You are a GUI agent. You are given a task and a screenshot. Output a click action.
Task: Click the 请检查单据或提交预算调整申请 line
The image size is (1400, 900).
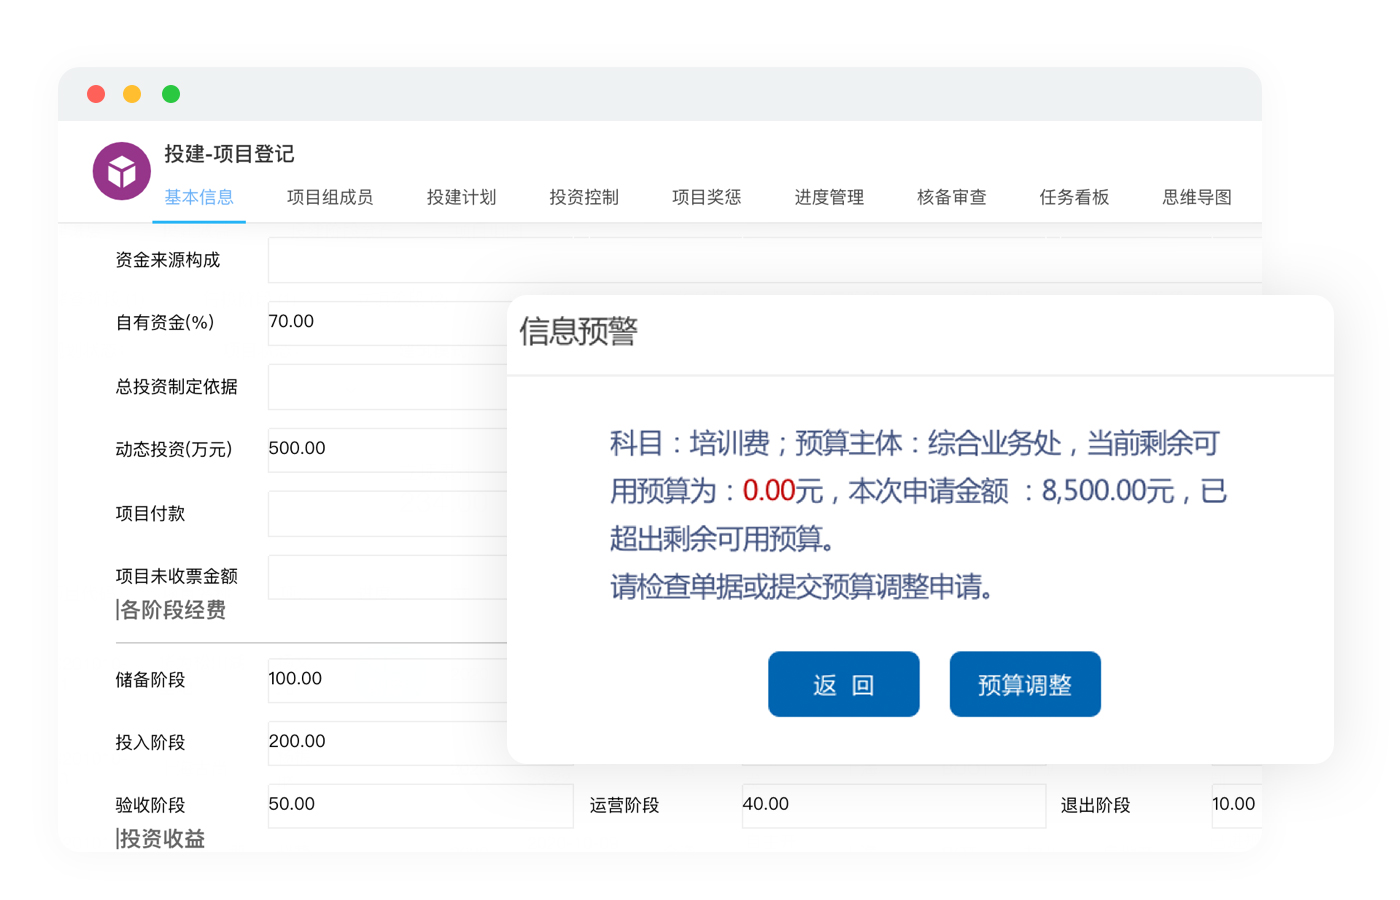(x=802, y=587)
